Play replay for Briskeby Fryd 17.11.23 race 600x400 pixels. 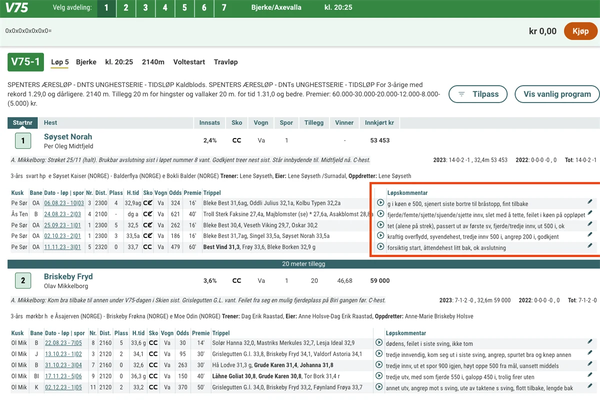coord(379,376)
